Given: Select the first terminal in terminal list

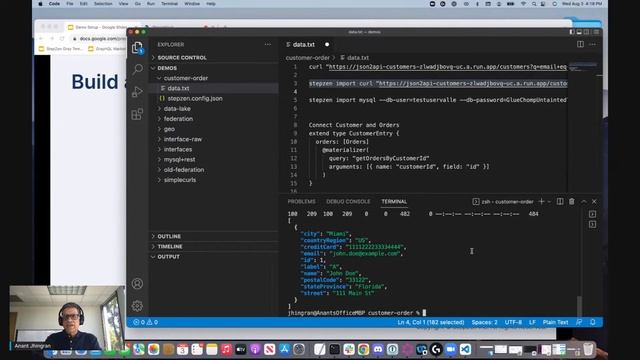Looking at the screenshot, I should pos(593,214).
